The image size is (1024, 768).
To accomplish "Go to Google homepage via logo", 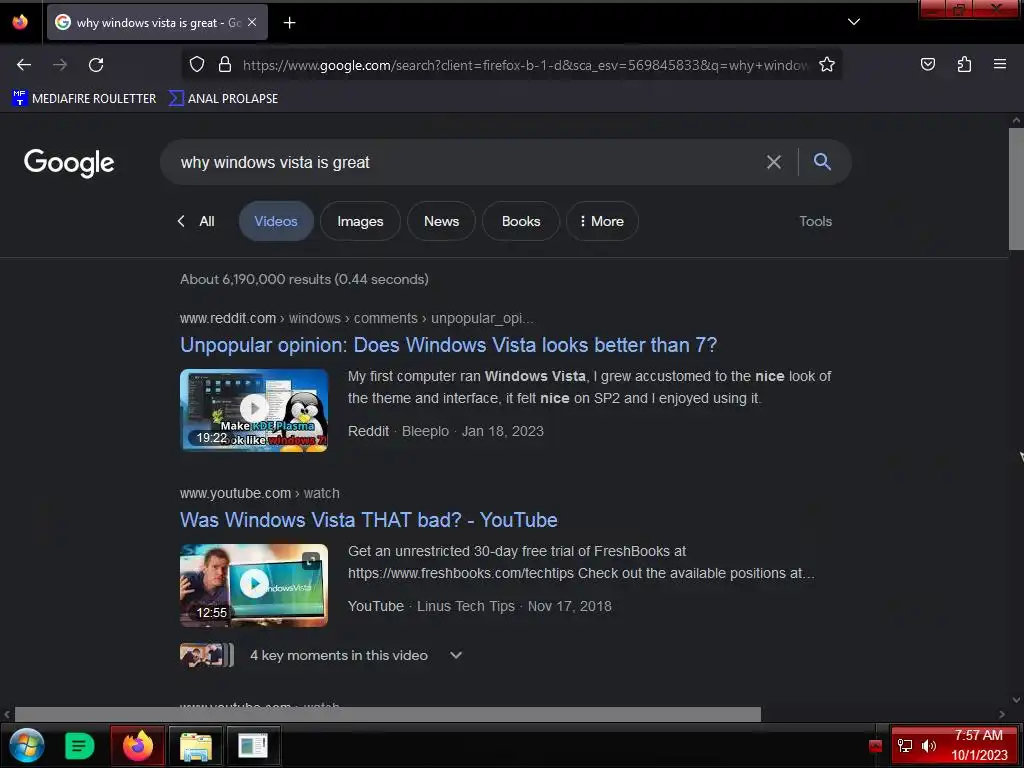I will point(69,163).
